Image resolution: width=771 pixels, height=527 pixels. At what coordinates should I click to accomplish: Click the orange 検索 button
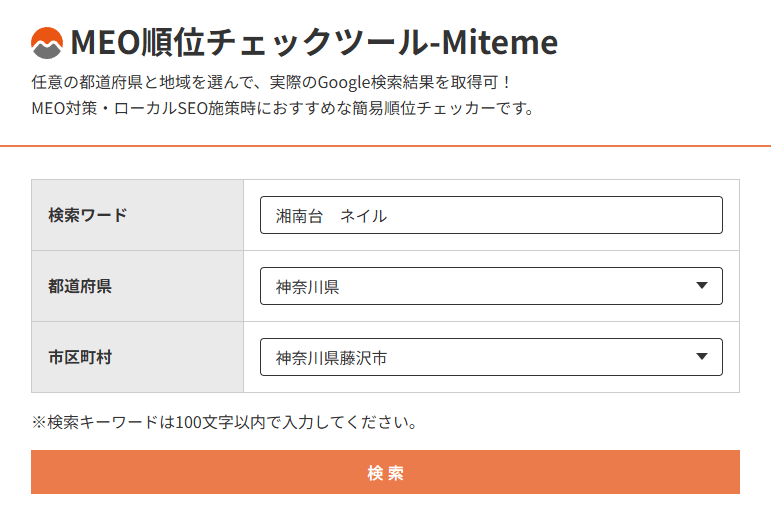tap(385, 472)
